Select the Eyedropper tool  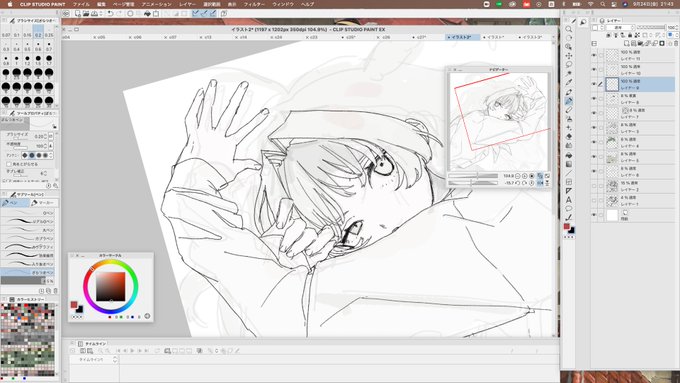(569, 82)
